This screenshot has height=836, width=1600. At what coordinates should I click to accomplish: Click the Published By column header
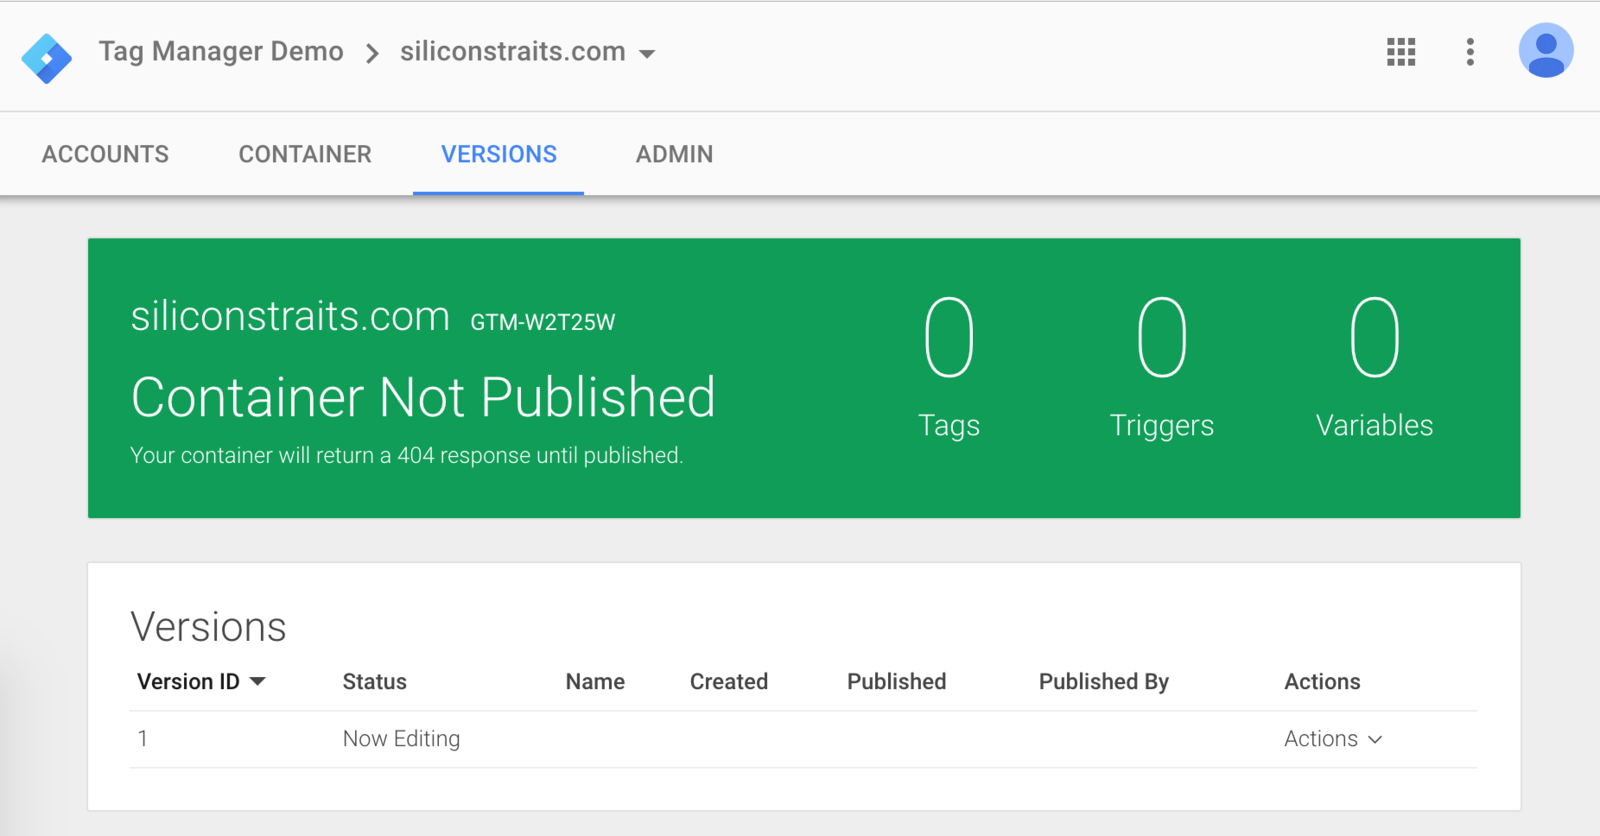click(1104, 682)
